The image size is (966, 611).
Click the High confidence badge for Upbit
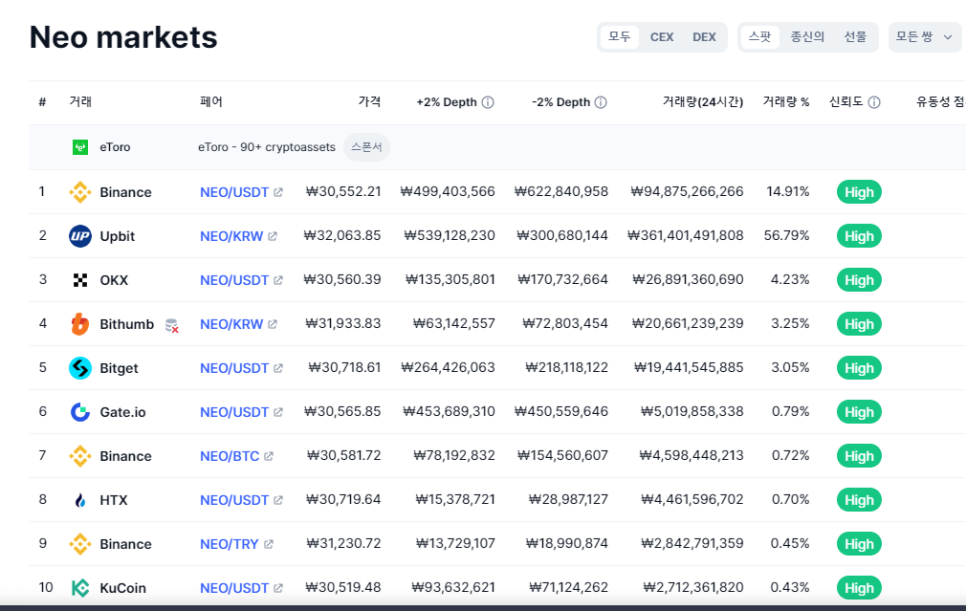click(859, 236)
